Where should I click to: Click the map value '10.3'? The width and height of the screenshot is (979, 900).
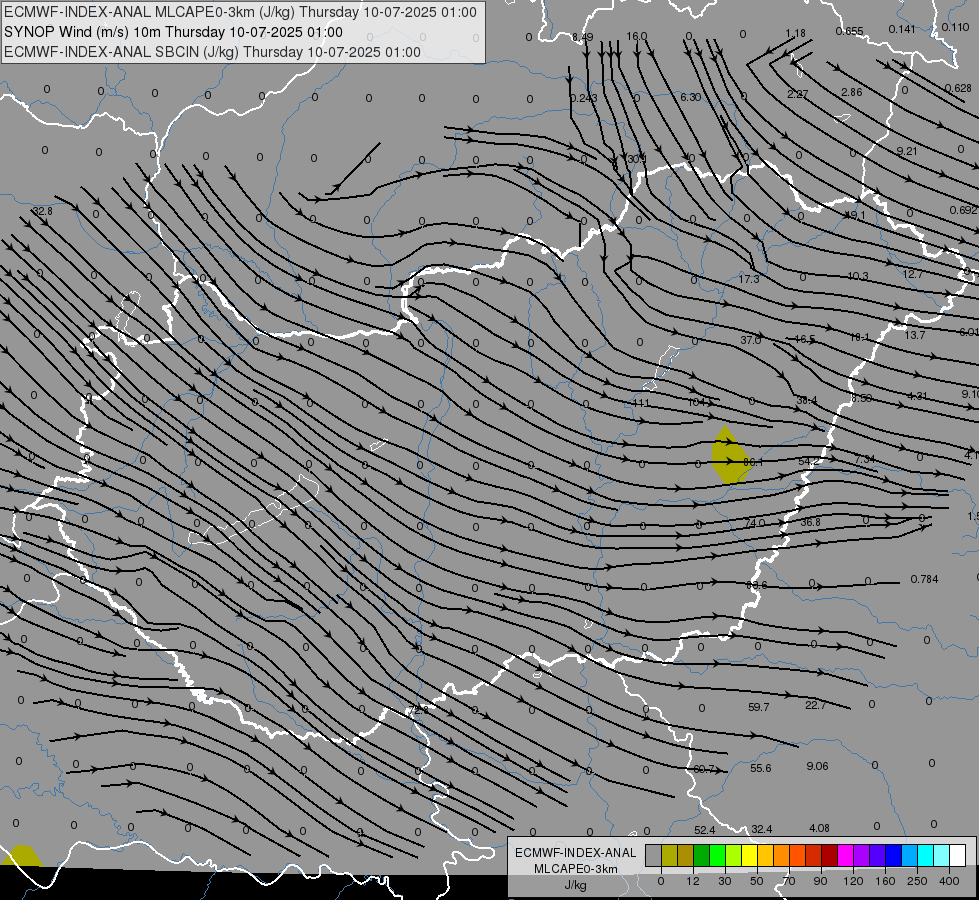coord(858,276)
